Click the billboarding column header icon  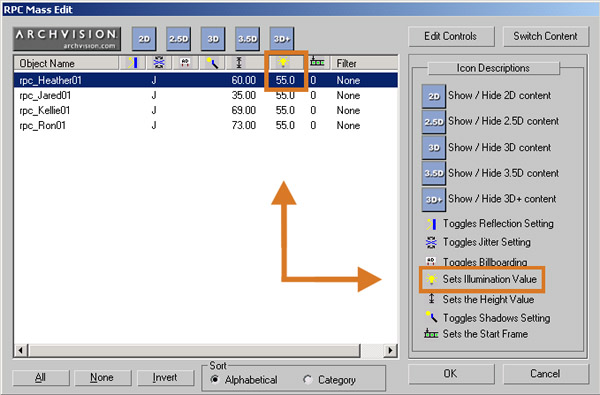185,62
